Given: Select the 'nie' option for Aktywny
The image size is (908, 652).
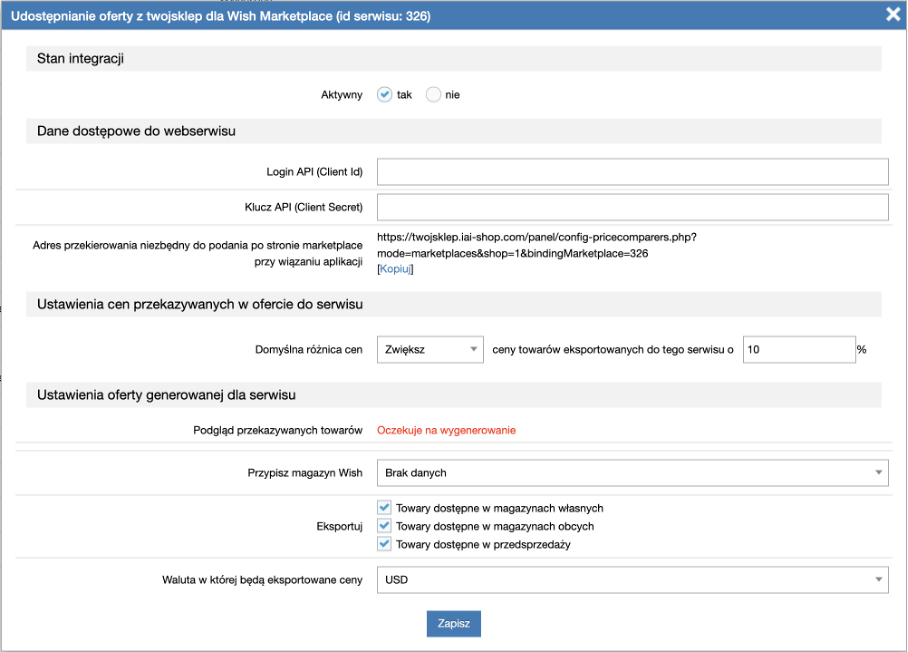Looking at the screenshot, I should pos(434,95).
